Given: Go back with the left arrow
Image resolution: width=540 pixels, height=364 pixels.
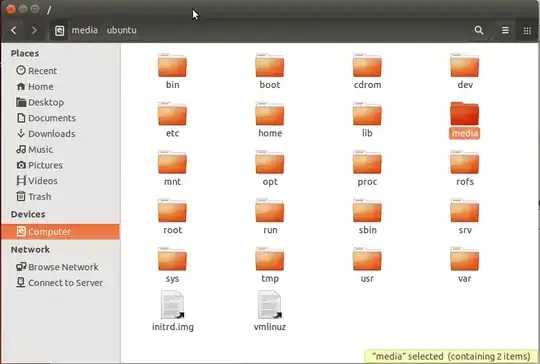Looking at the screenshot, I should tap(14, 30).
